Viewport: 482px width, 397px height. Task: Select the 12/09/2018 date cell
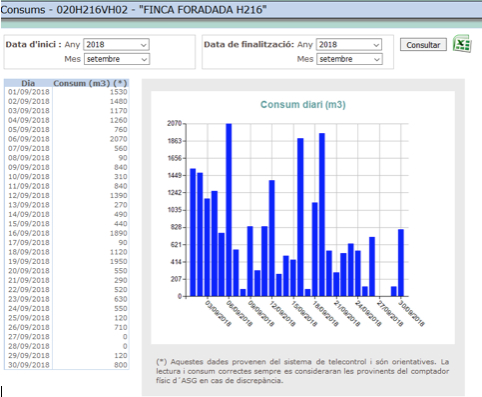29,196
